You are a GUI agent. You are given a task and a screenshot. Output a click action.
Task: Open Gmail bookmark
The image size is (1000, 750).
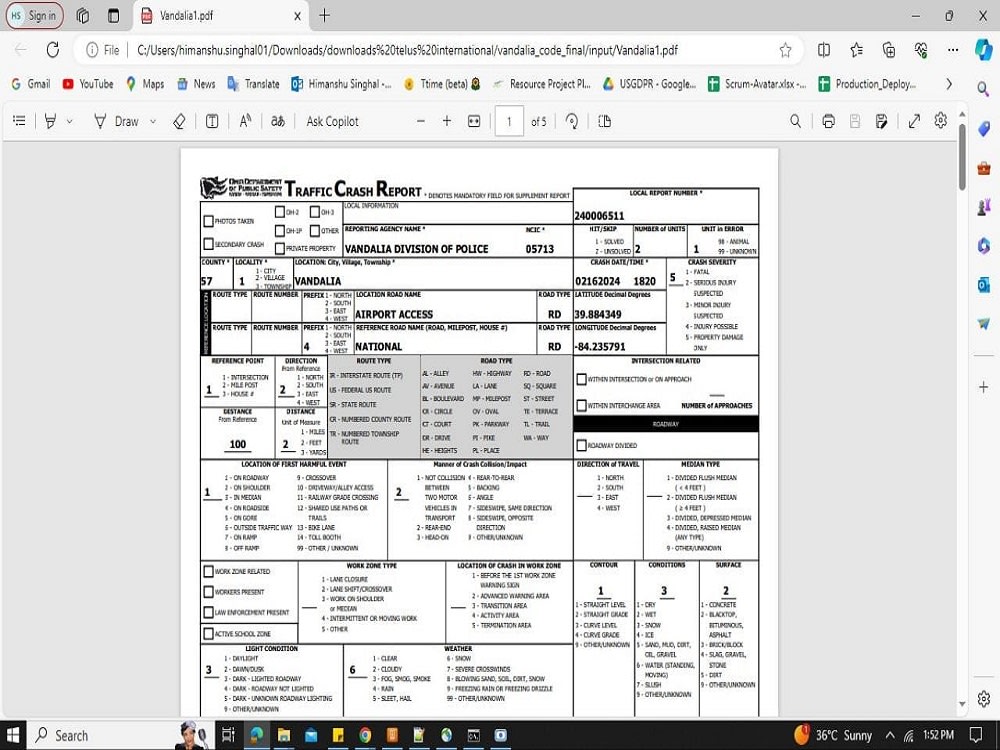tap(31, 84)
